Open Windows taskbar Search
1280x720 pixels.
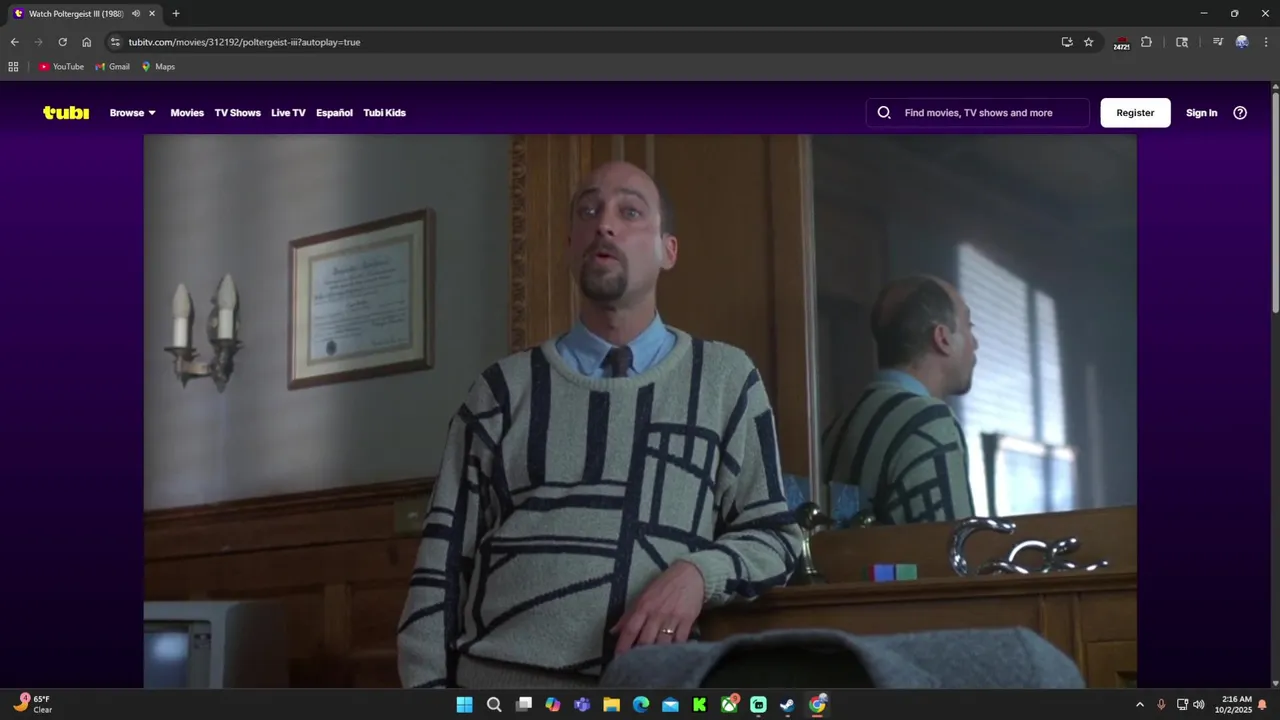pos(494,705)
